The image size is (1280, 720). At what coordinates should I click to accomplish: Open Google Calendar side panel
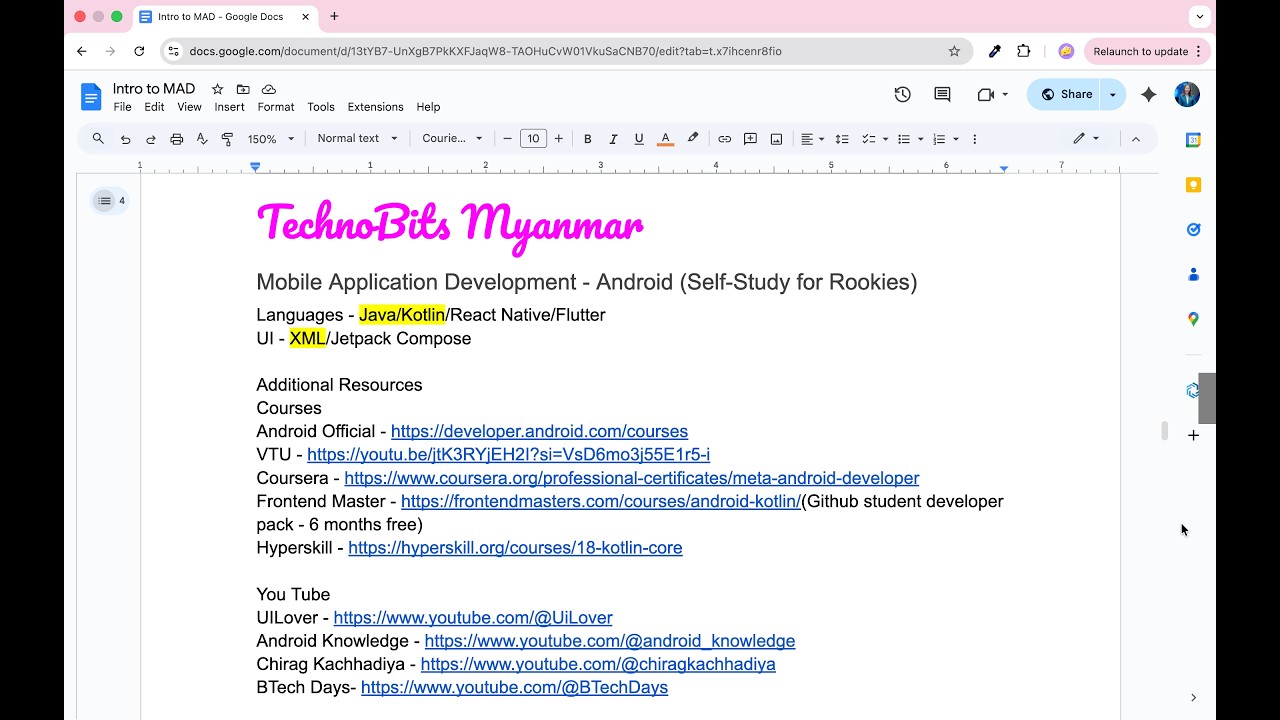1193,140
